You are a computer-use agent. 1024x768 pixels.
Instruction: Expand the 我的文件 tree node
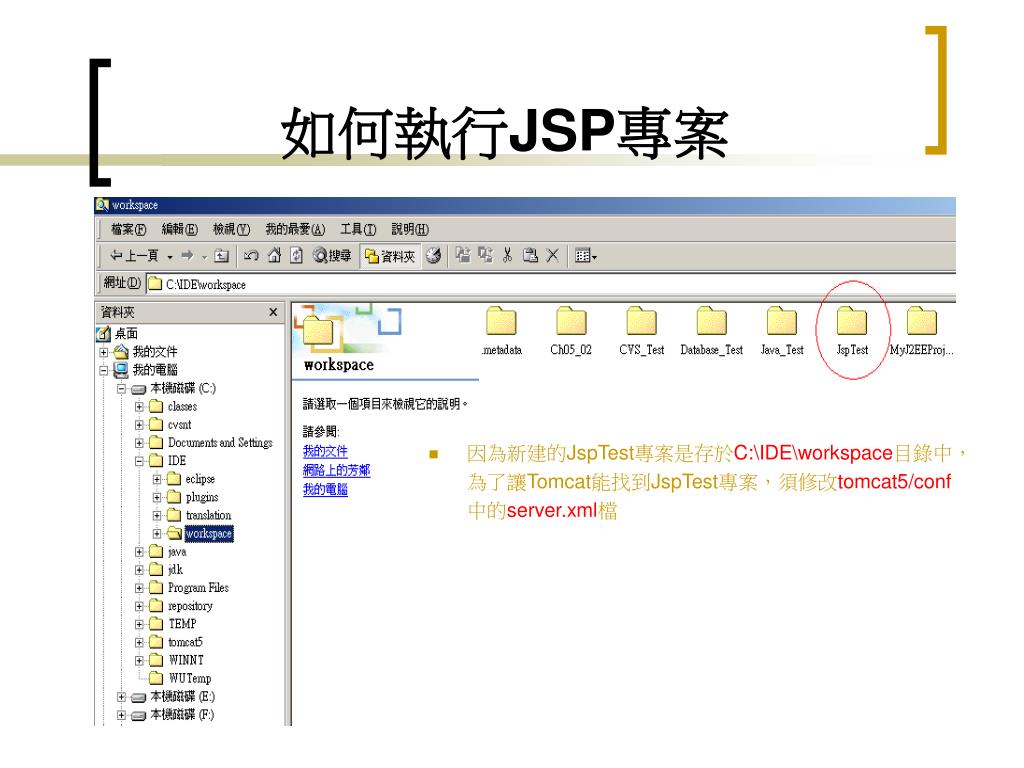click(x=103, y=352)
